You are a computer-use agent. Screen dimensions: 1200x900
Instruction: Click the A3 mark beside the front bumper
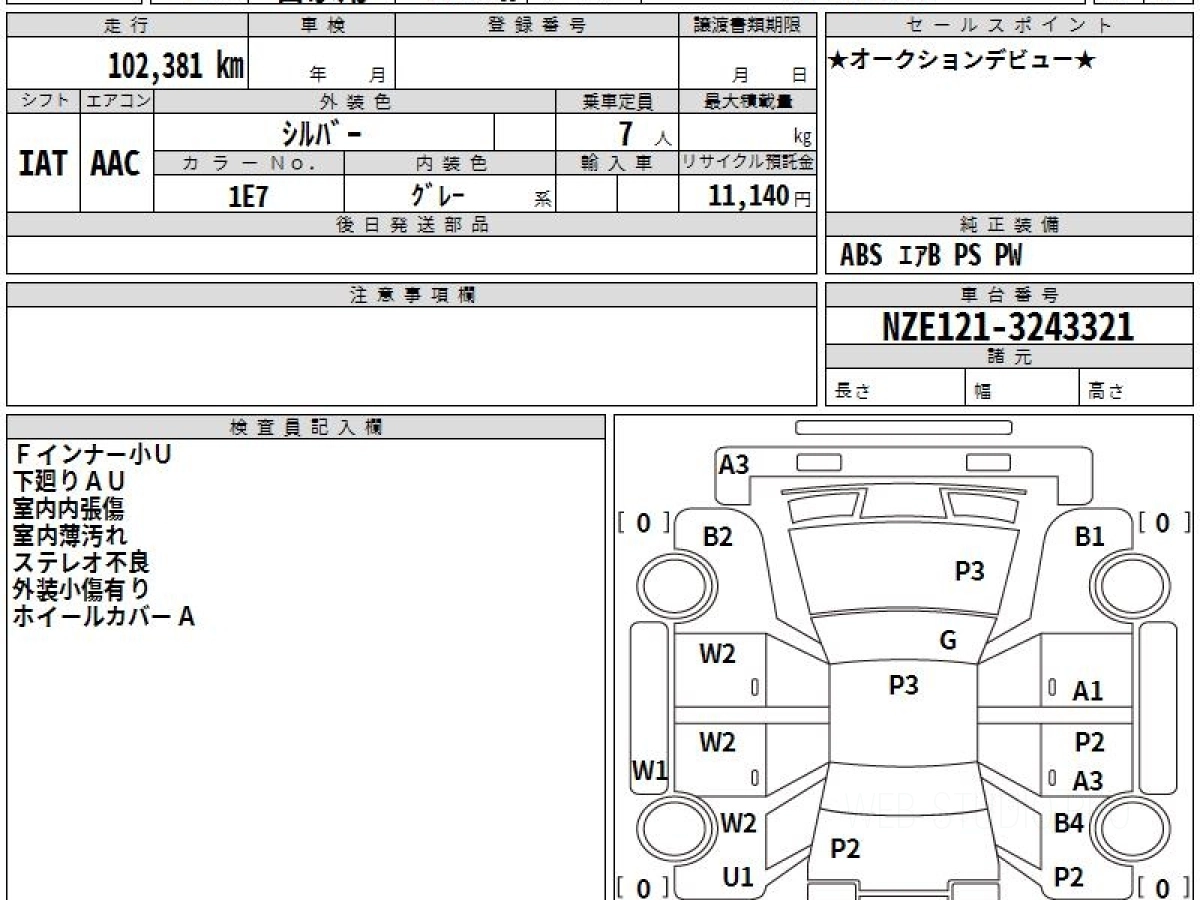tap(734, 464)
